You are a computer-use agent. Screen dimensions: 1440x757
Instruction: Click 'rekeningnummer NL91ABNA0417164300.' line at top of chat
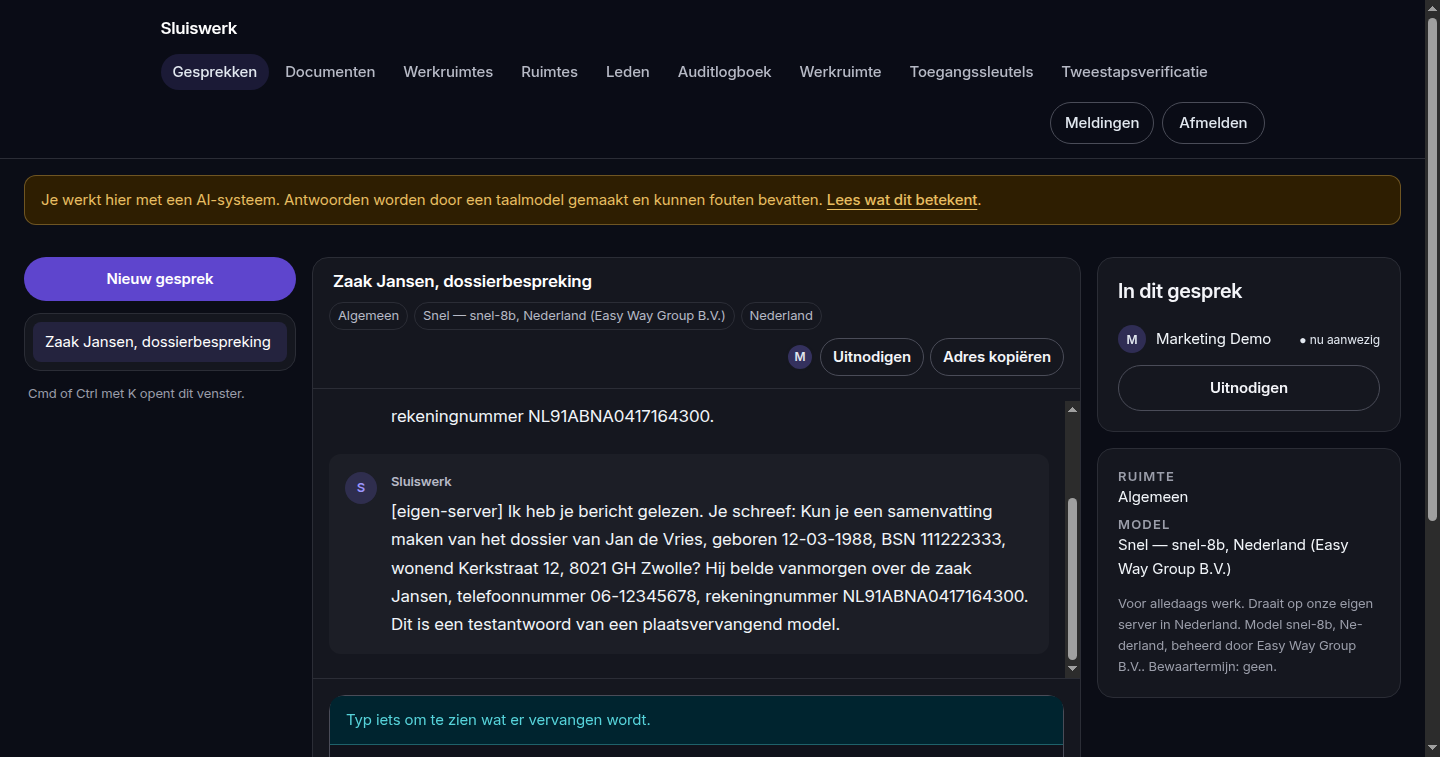coord(553,417)
